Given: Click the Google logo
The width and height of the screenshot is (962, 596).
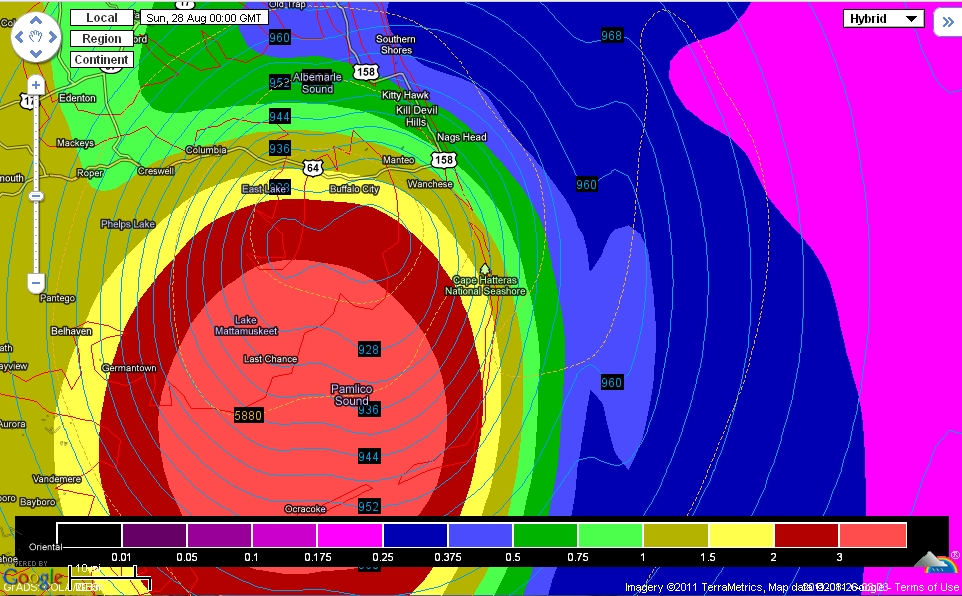Looking at the screenshot, I should pos(33,578).
